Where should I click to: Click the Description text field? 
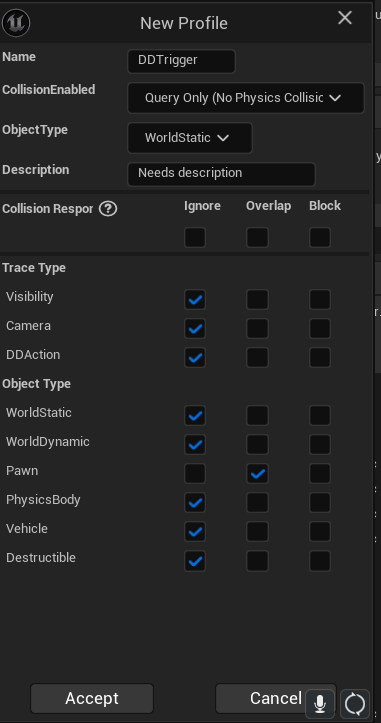click(221, 174)
